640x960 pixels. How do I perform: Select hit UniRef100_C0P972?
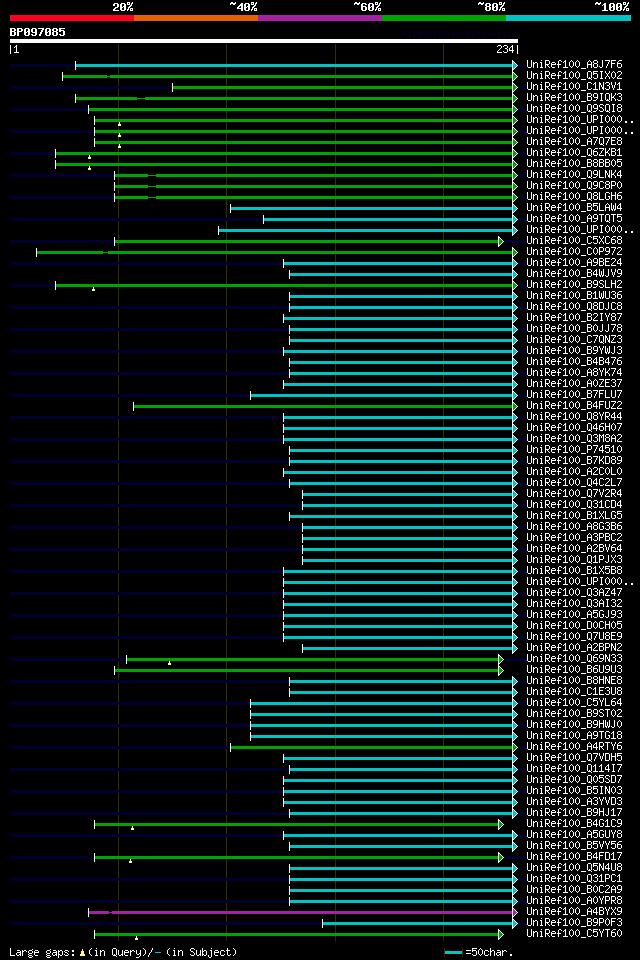574,252
